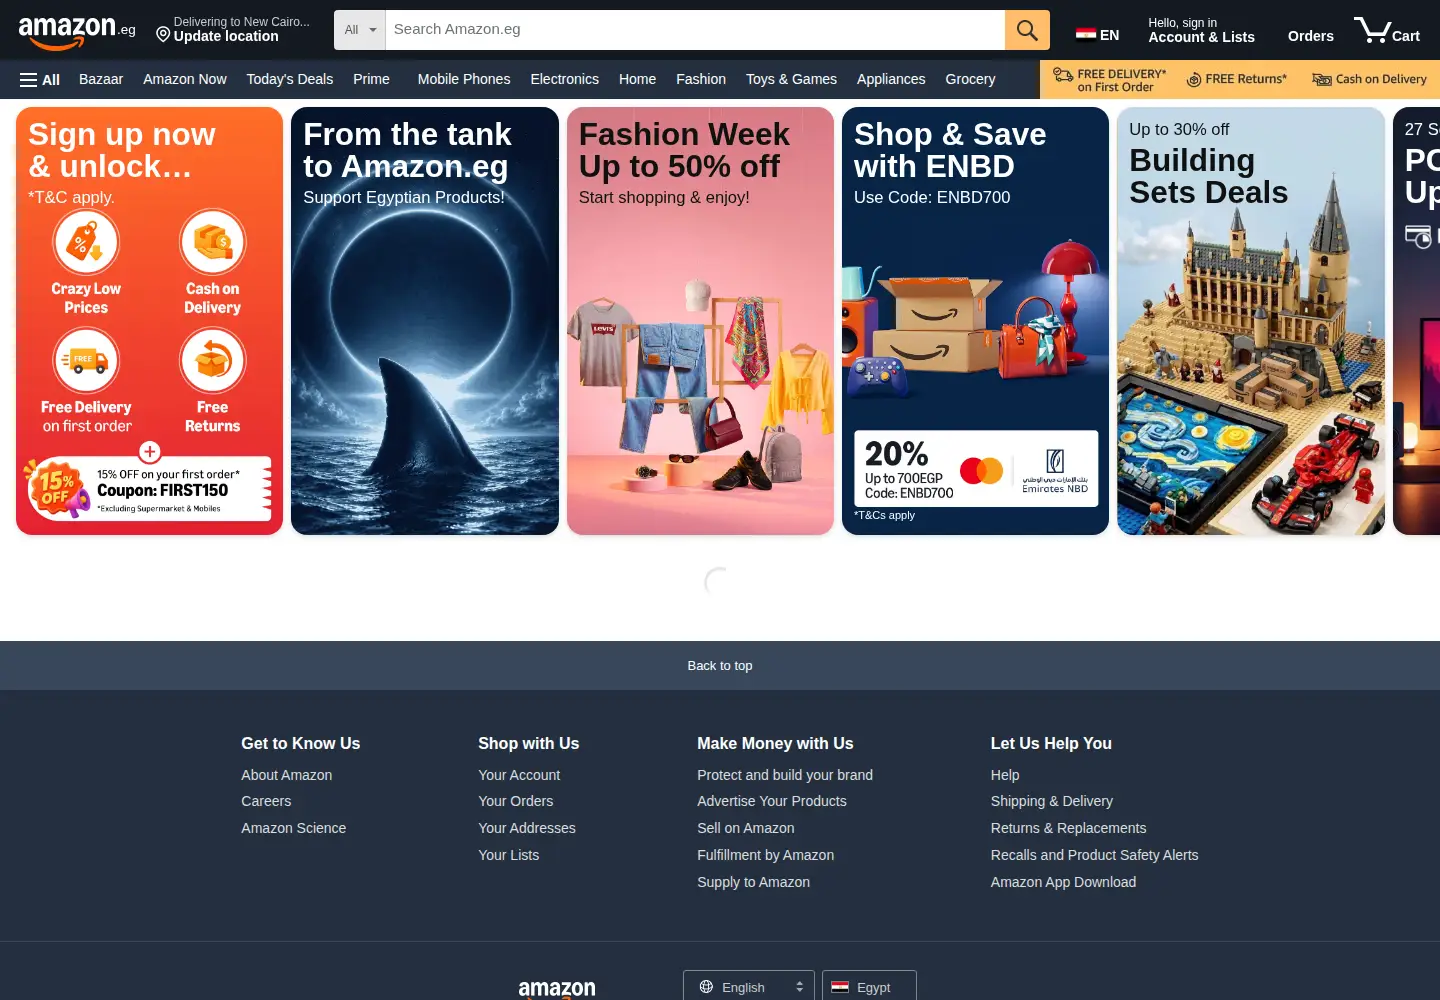Open the shopping Cart icon

coord(1387,31)
